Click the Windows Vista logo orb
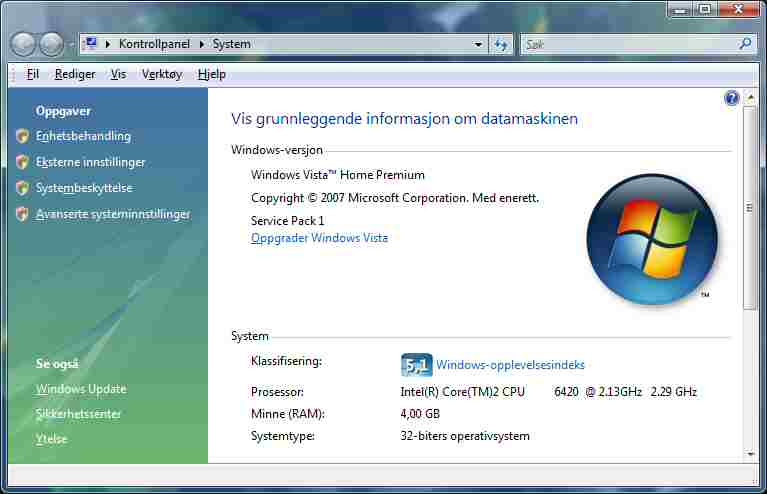The image size is (767, 494). 652,240
